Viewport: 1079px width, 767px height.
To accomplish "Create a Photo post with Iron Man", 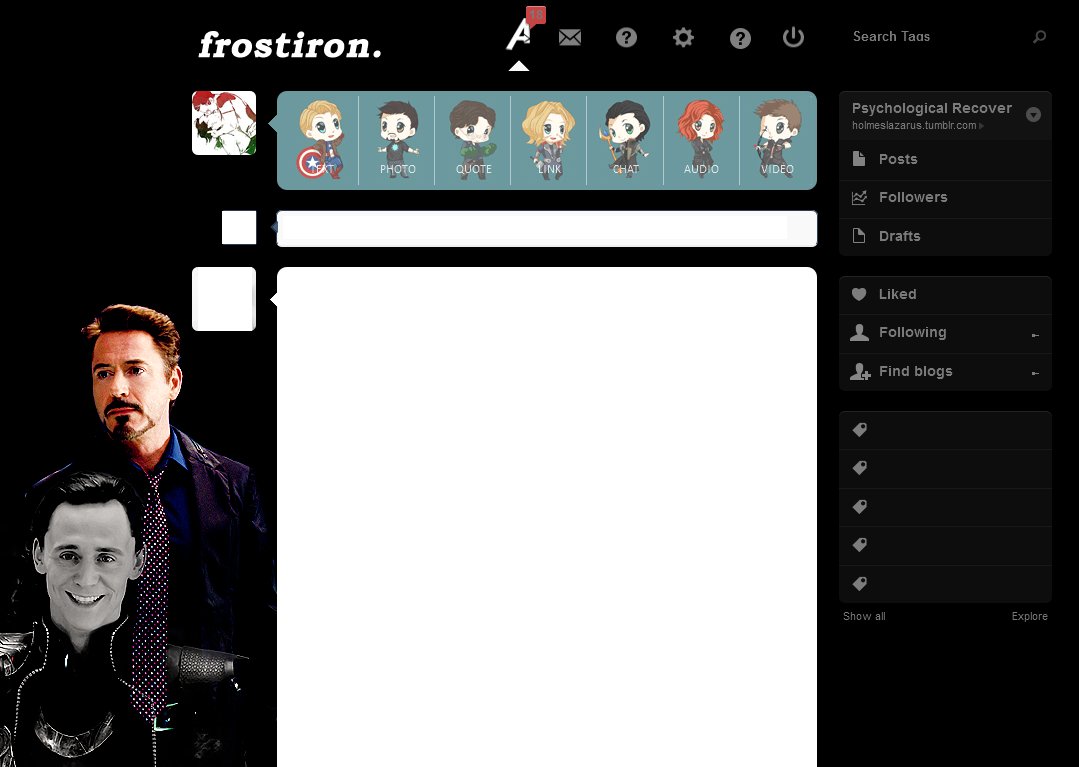I will pos(397,140).
